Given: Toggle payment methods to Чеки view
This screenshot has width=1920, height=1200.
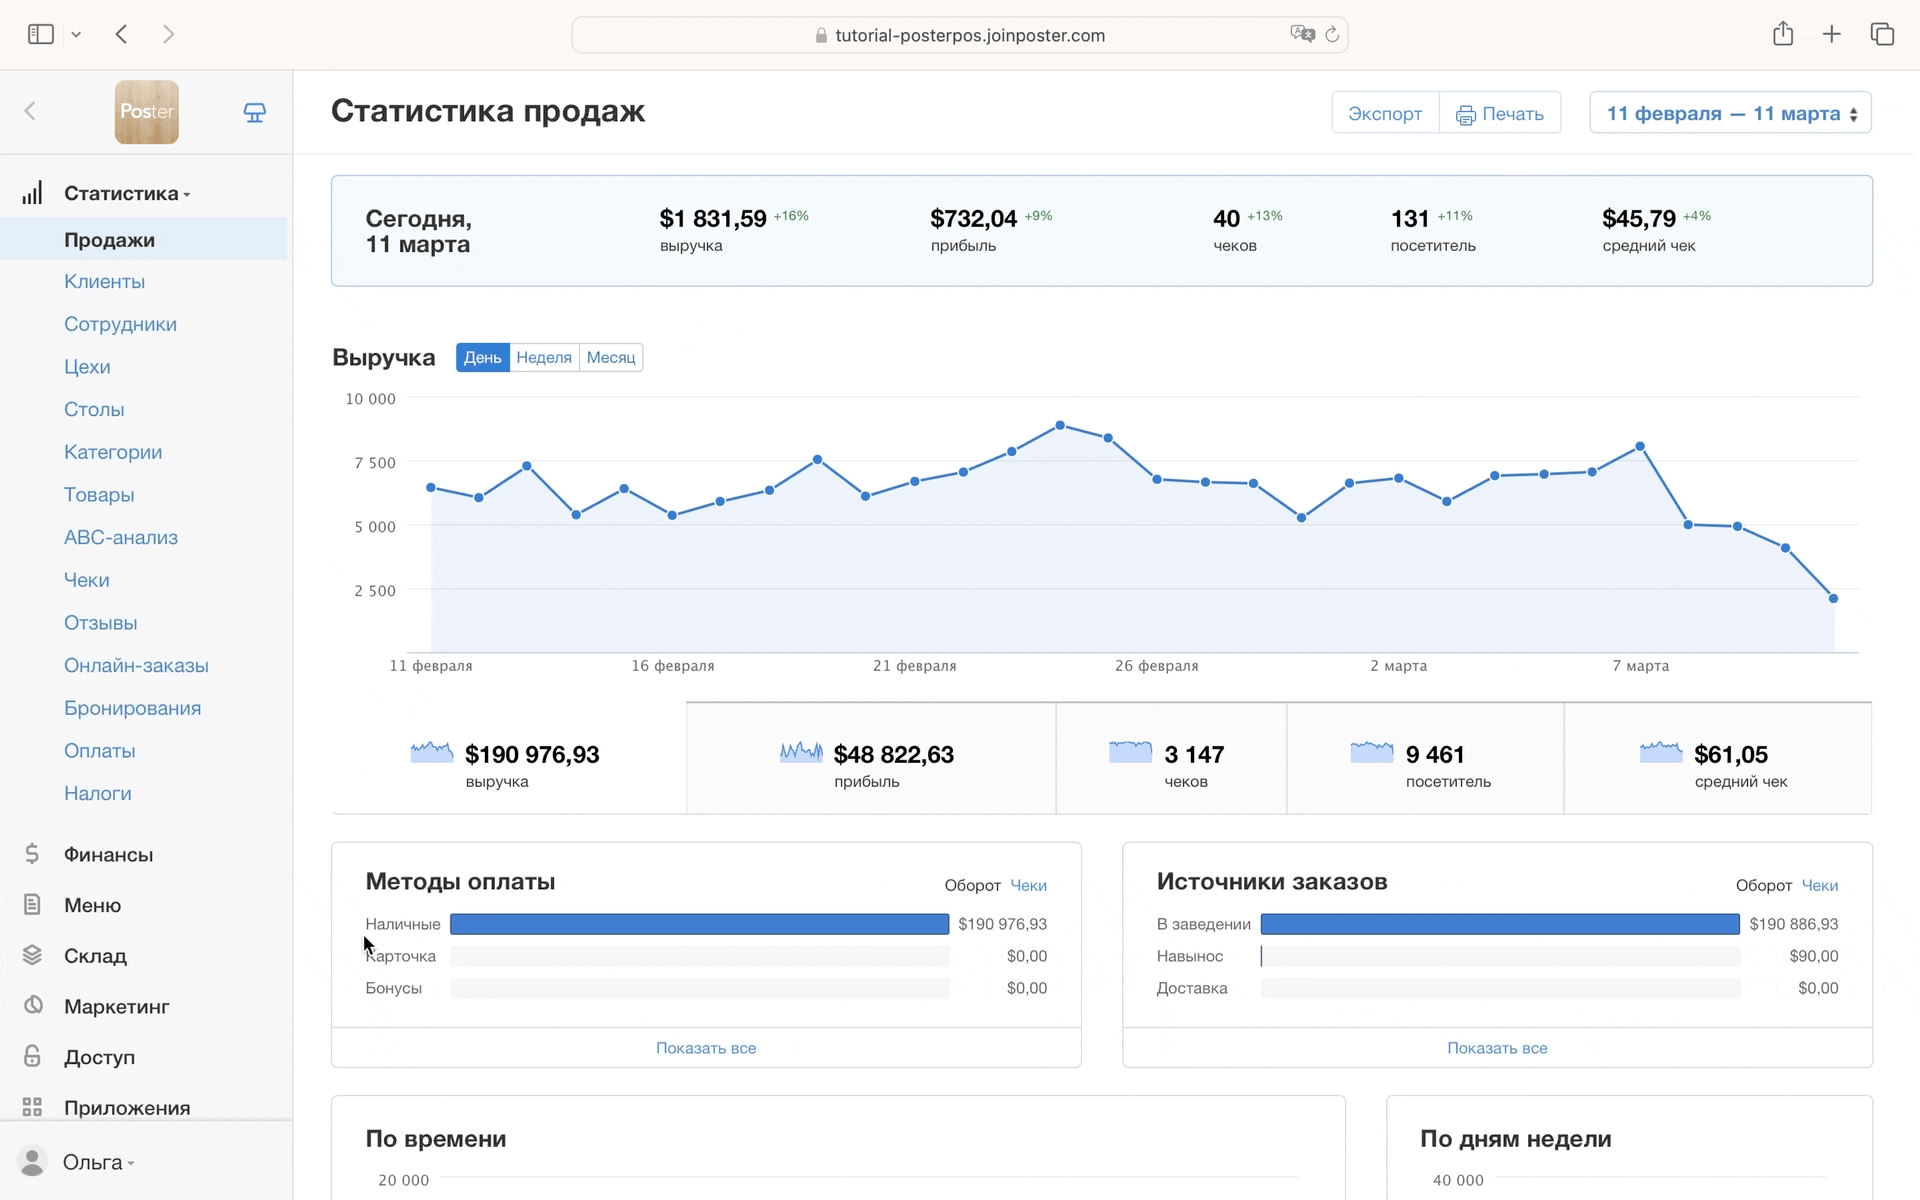Looking at the screenshot, I should [x=1028, y=885].
